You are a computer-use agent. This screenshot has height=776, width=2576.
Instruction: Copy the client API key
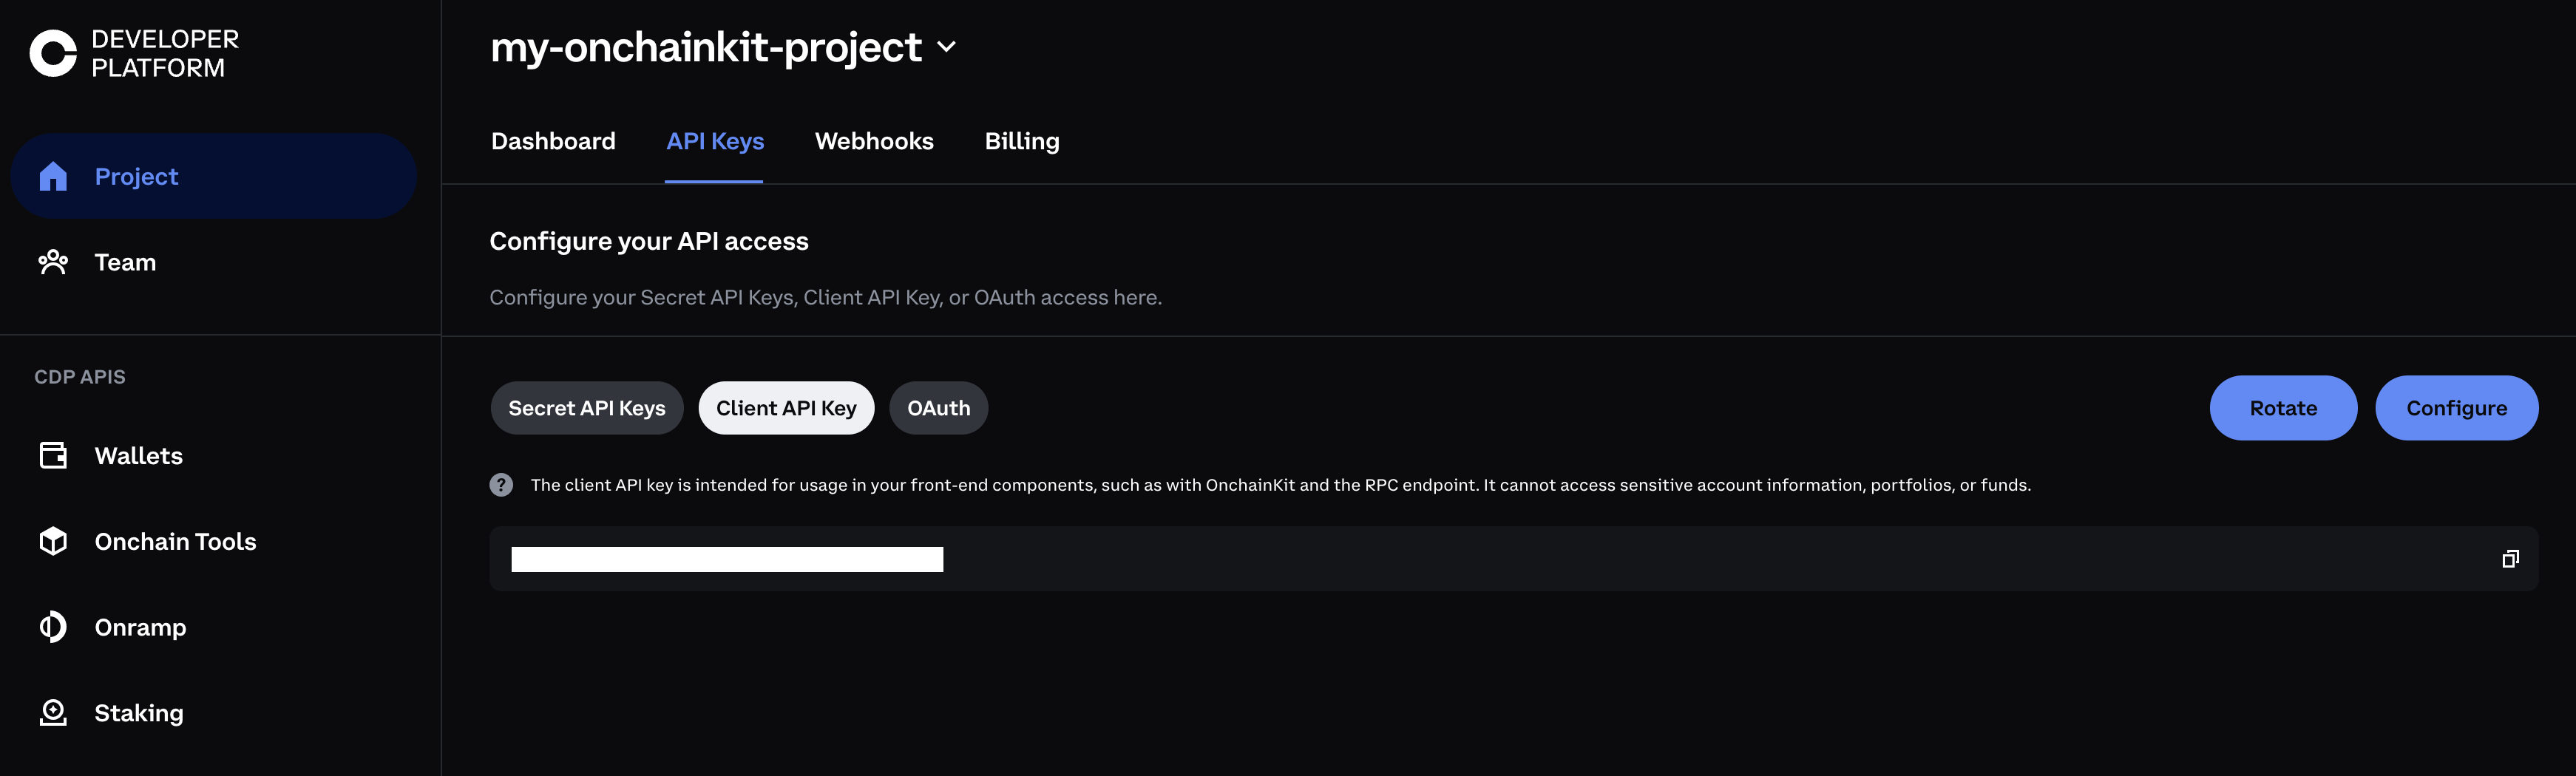point(2510,558)
